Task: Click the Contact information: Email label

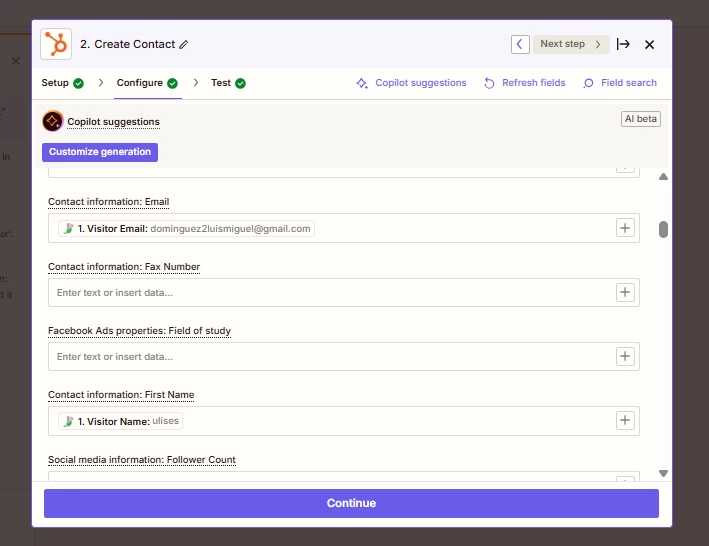Action: pyautogui.click(x=109, y=202)
